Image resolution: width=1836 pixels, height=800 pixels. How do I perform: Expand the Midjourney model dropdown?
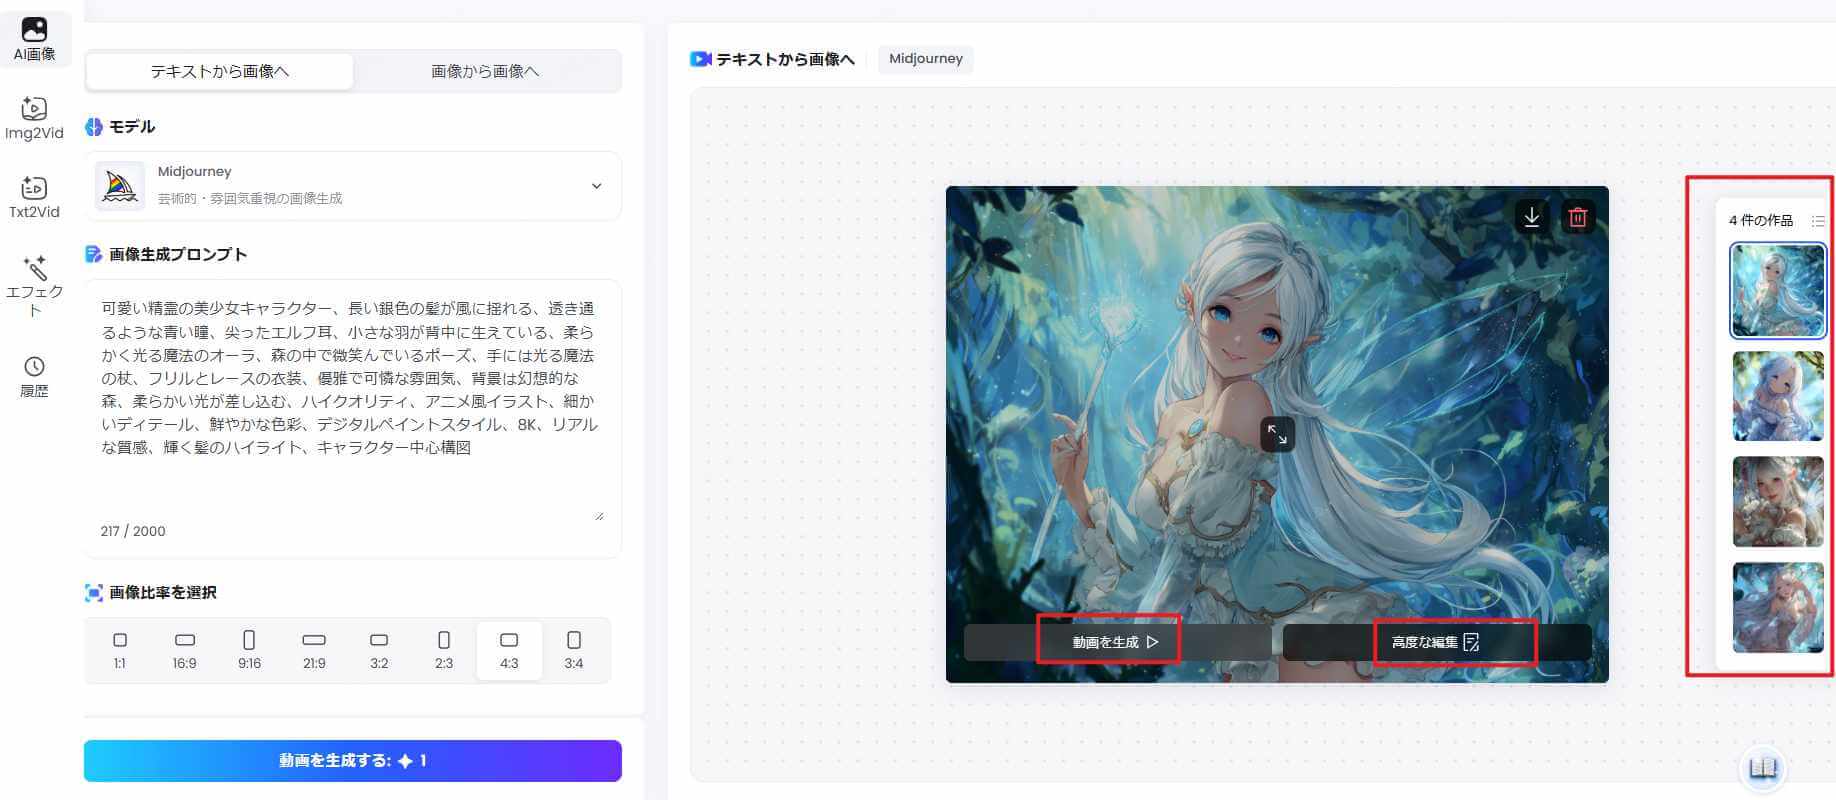tap(596, 186)
